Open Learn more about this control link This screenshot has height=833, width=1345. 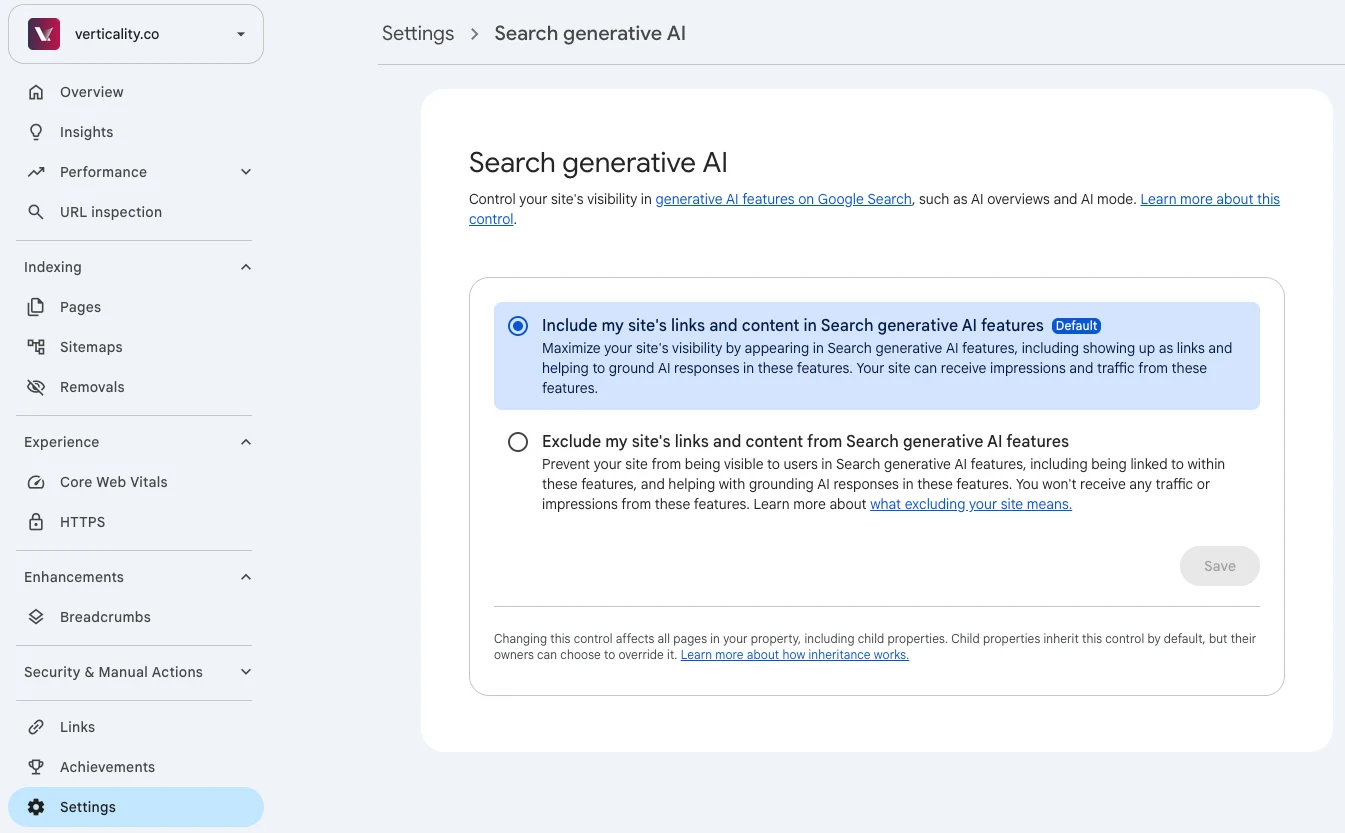tap(1210, 199)
